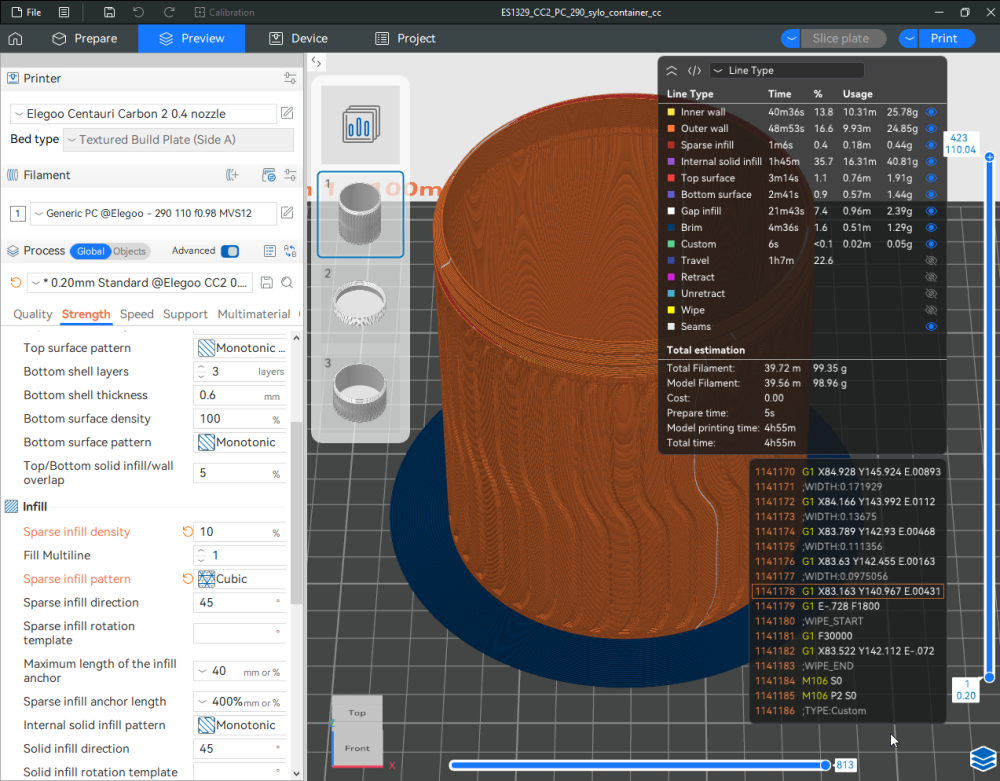Click the save project icon in title bar
This screenshot has height=781, width=1000.
pyautogui.click(x=107, y=12)
